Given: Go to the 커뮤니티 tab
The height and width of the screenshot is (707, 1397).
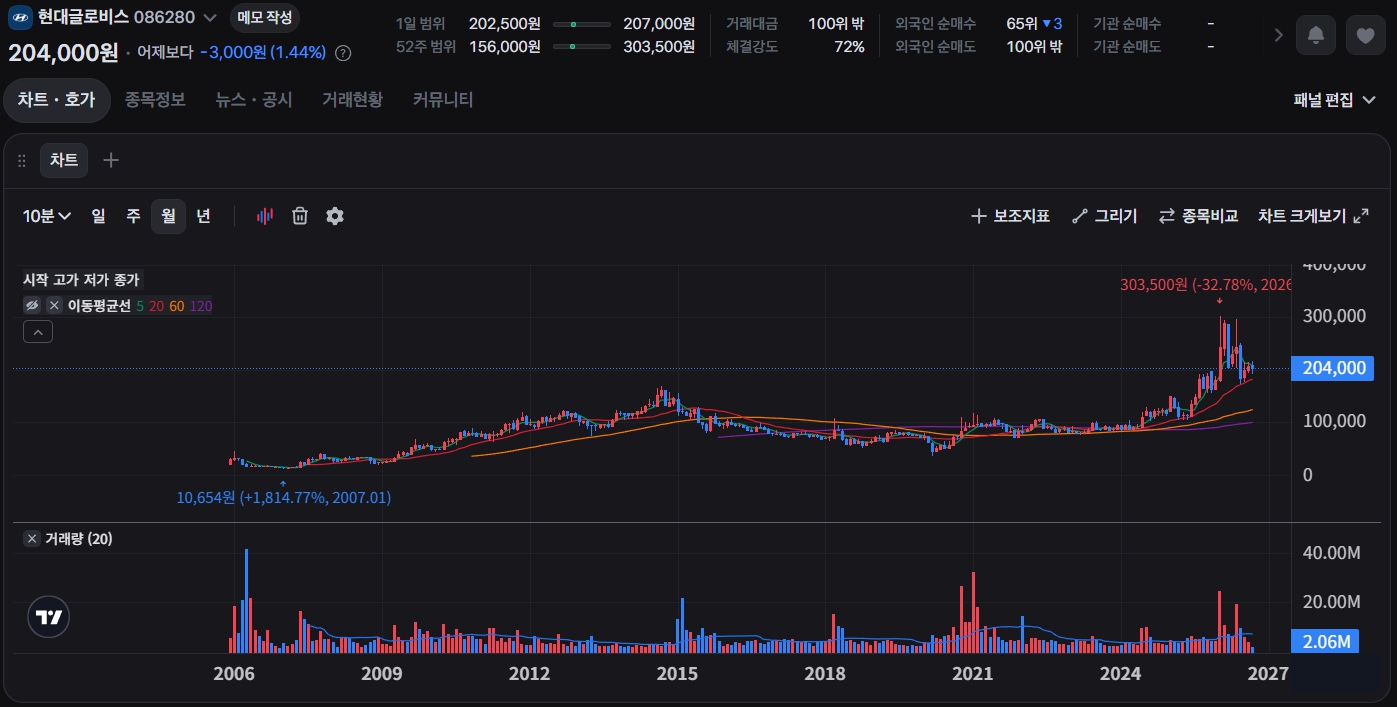Looking at the screenshot, I should pos(443,100).
